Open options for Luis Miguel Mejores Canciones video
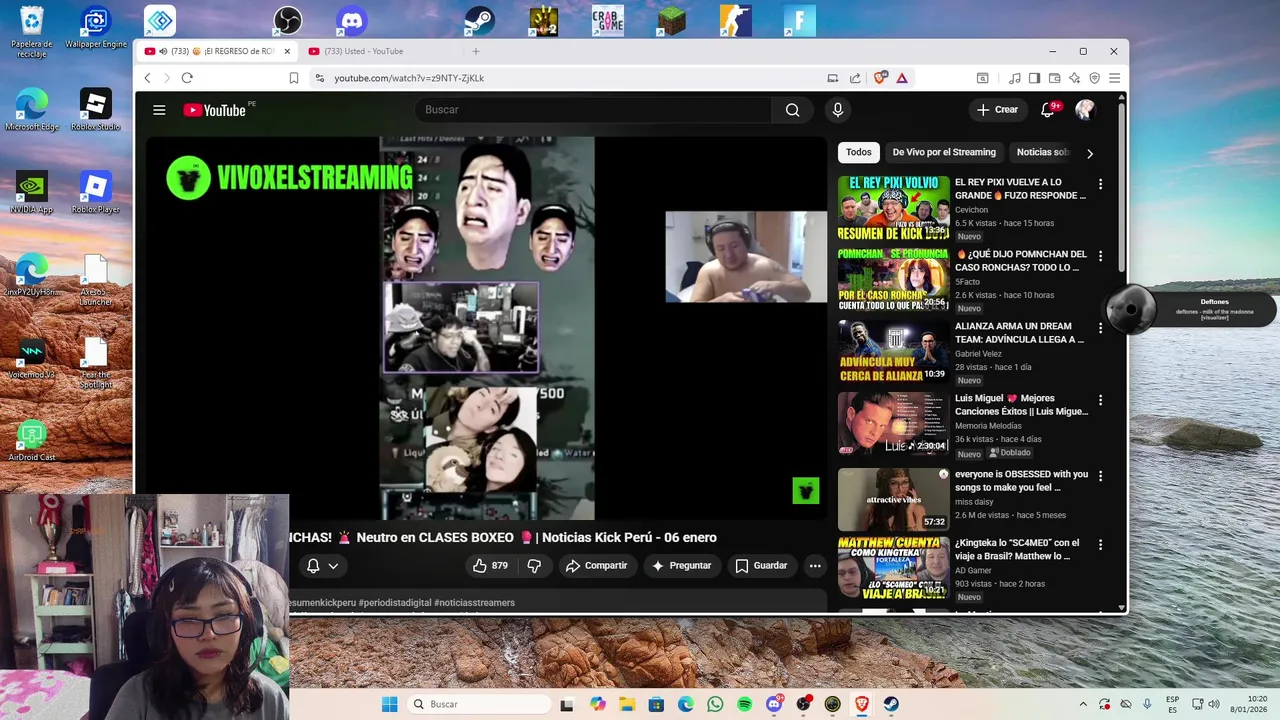 pyautogui.click(x=1100, y=400)
